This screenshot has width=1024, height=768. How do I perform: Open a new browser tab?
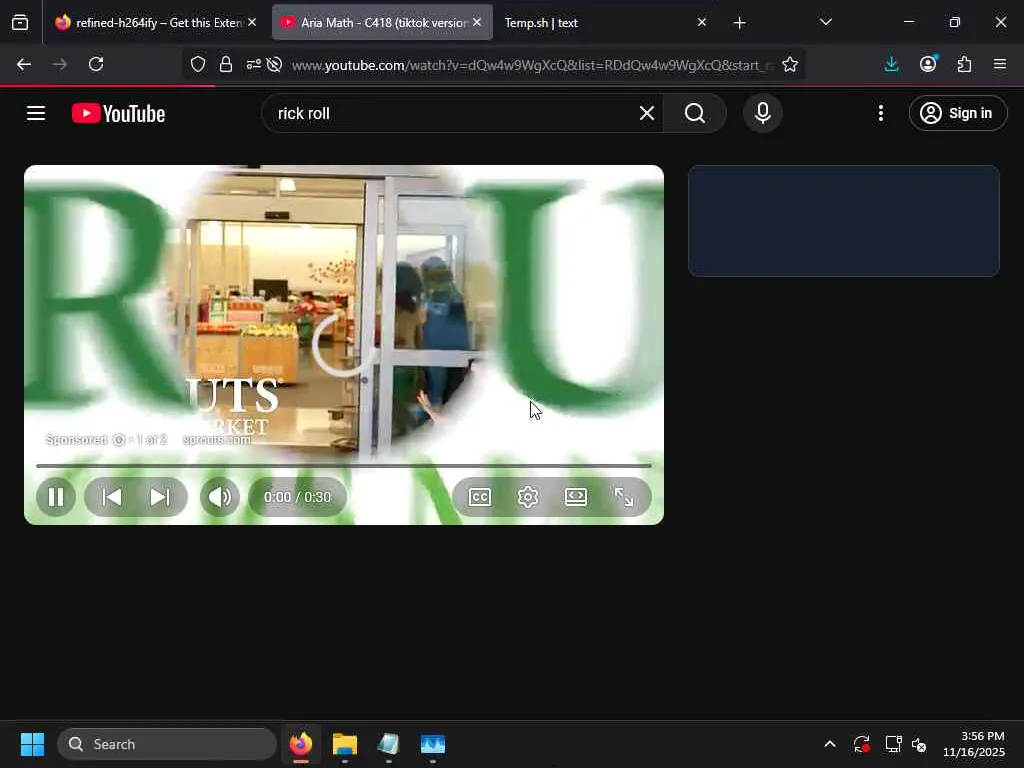point(739,23)
